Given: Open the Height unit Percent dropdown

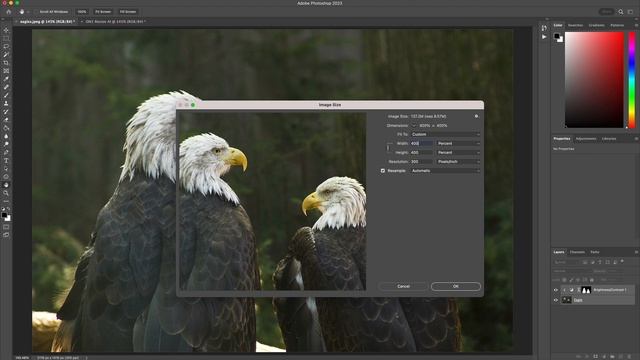Looking at the screenshot, I should (x=458, y=152).
